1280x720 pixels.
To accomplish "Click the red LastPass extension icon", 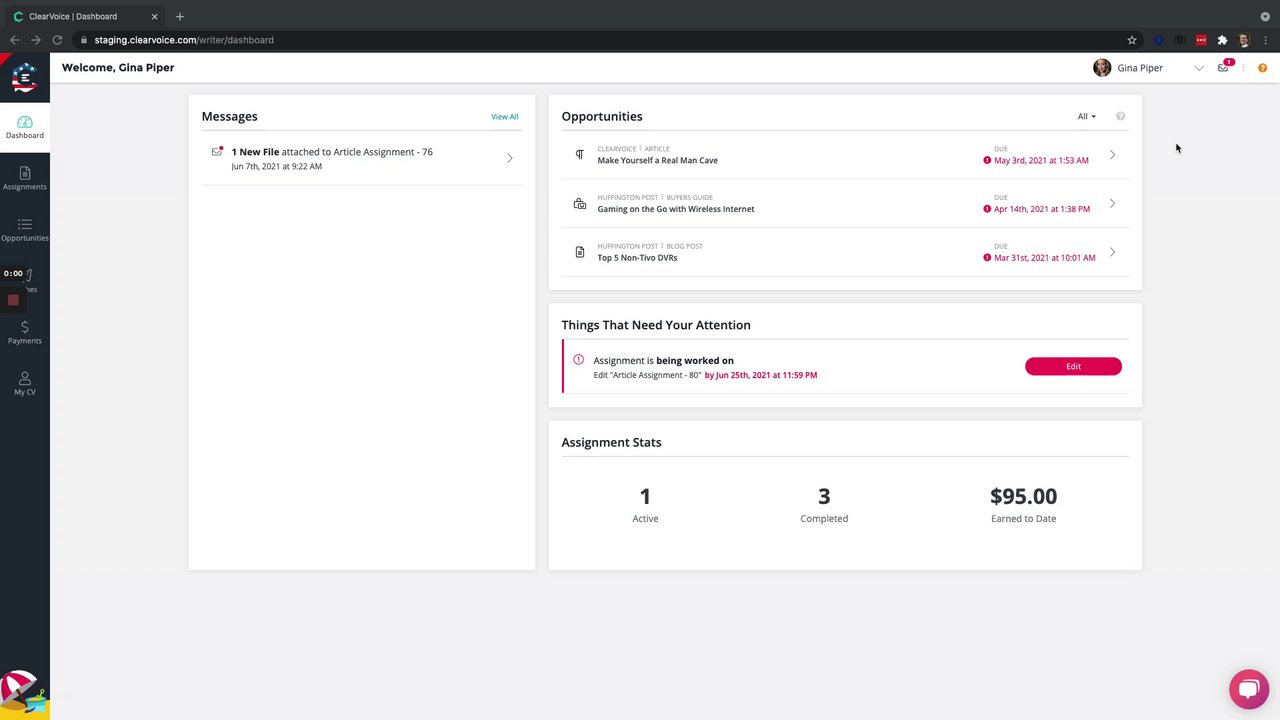I will click(1201, 40).
